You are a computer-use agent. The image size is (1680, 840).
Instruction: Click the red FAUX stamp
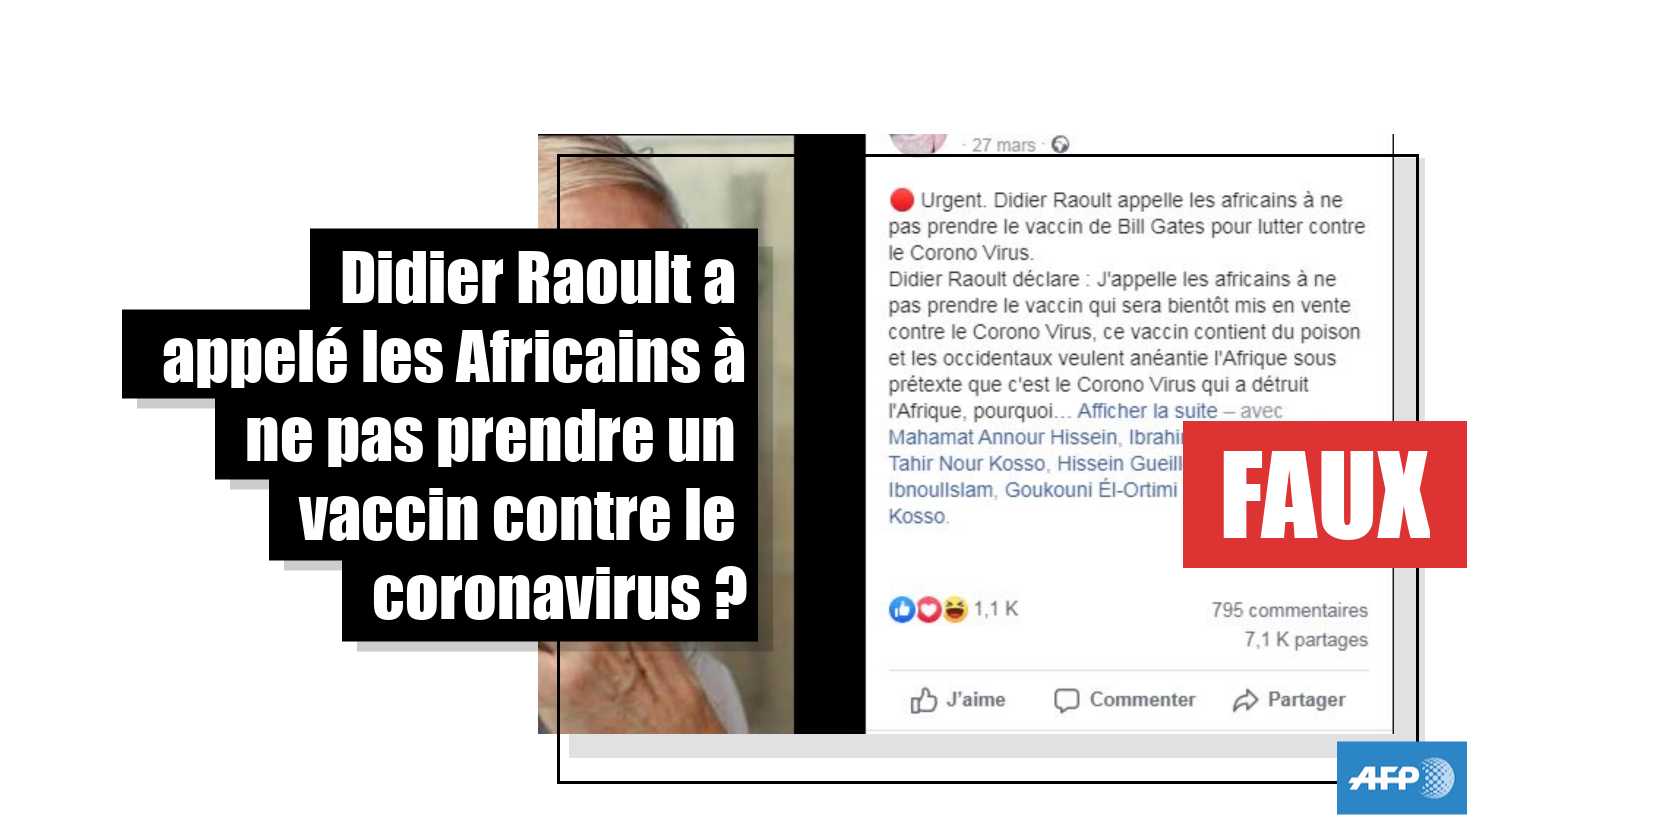tap(1325, 494)
